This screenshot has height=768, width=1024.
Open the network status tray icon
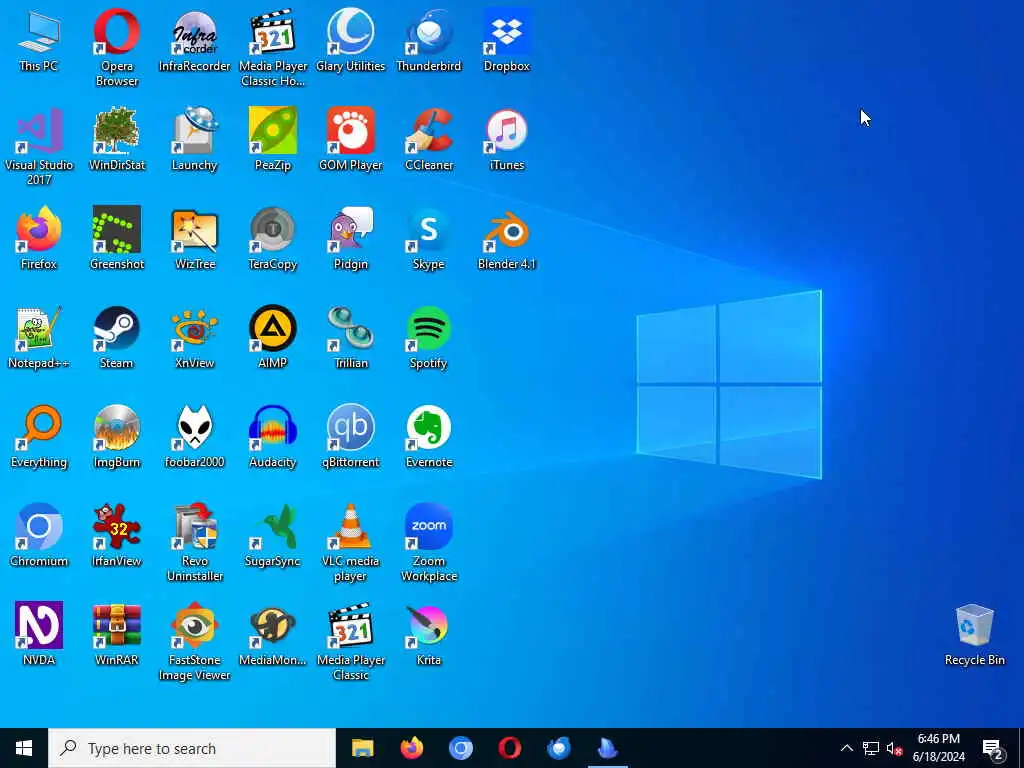point(871,748)
